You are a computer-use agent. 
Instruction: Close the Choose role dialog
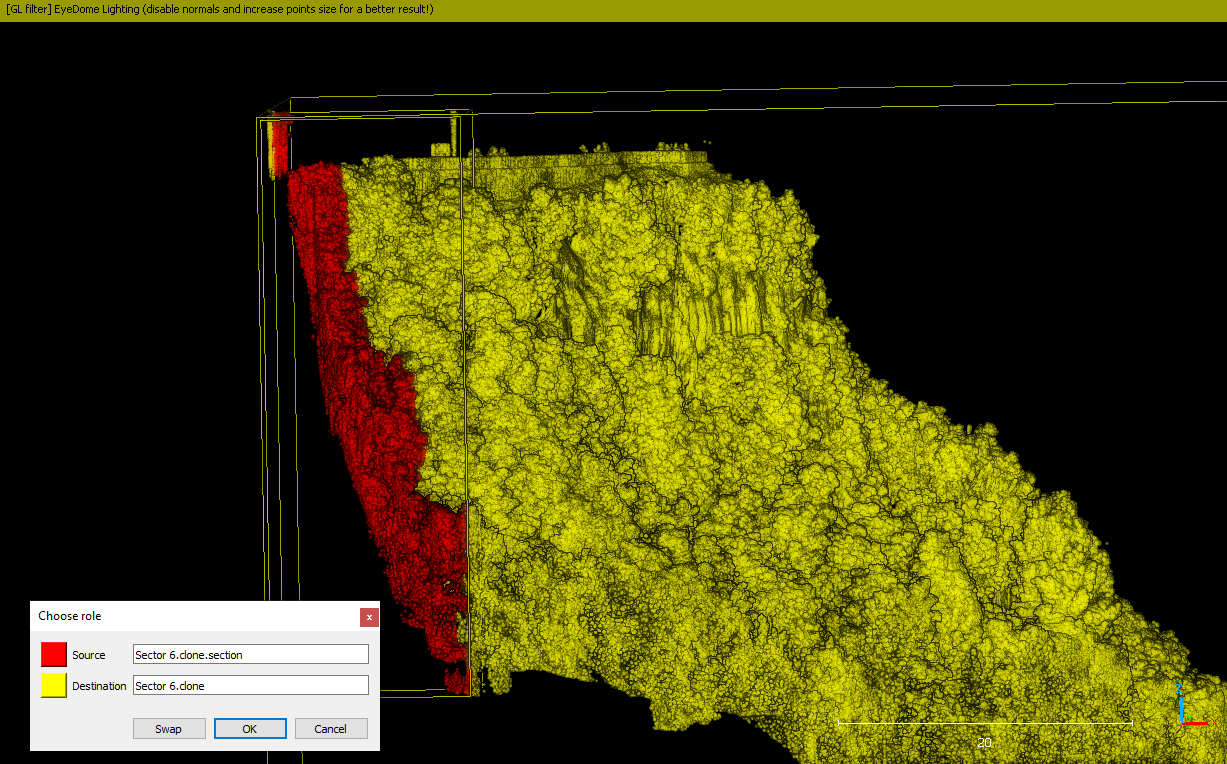tap(369, 617)
